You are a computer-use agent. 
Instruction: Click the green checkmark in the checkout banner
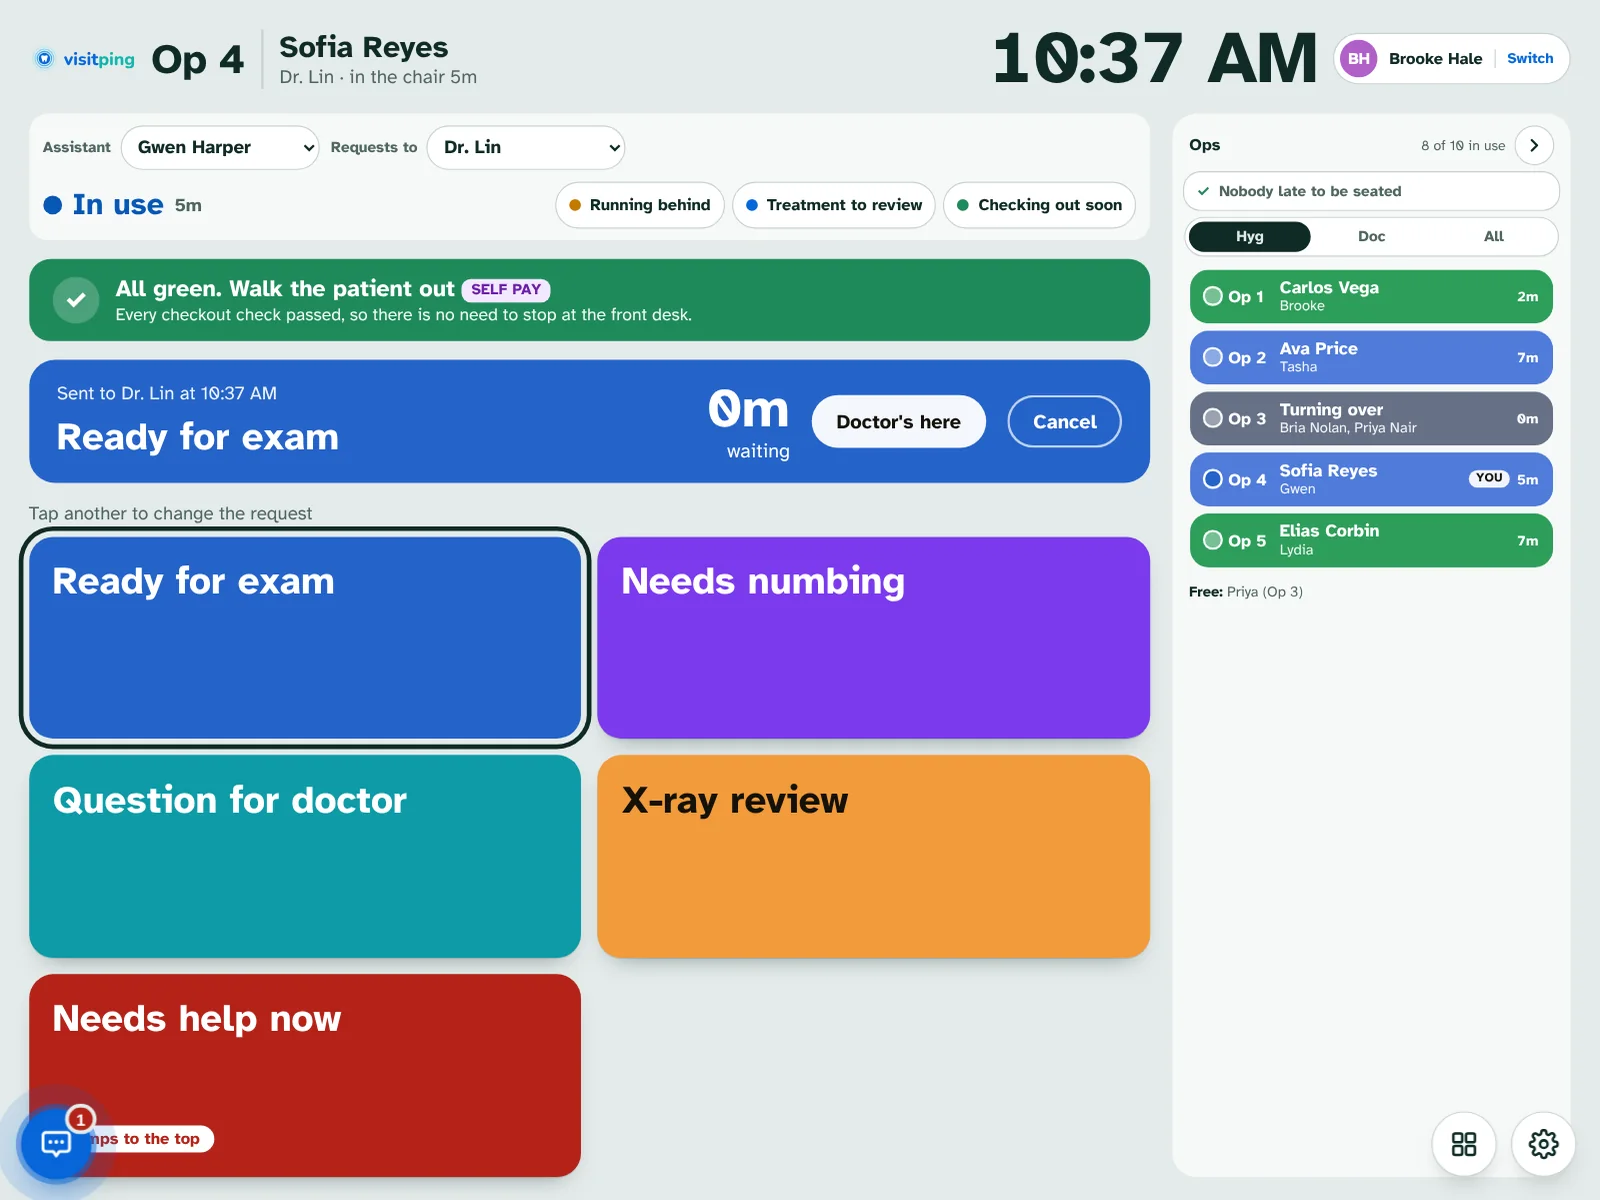pyautogui.click(x=76, y=300)
